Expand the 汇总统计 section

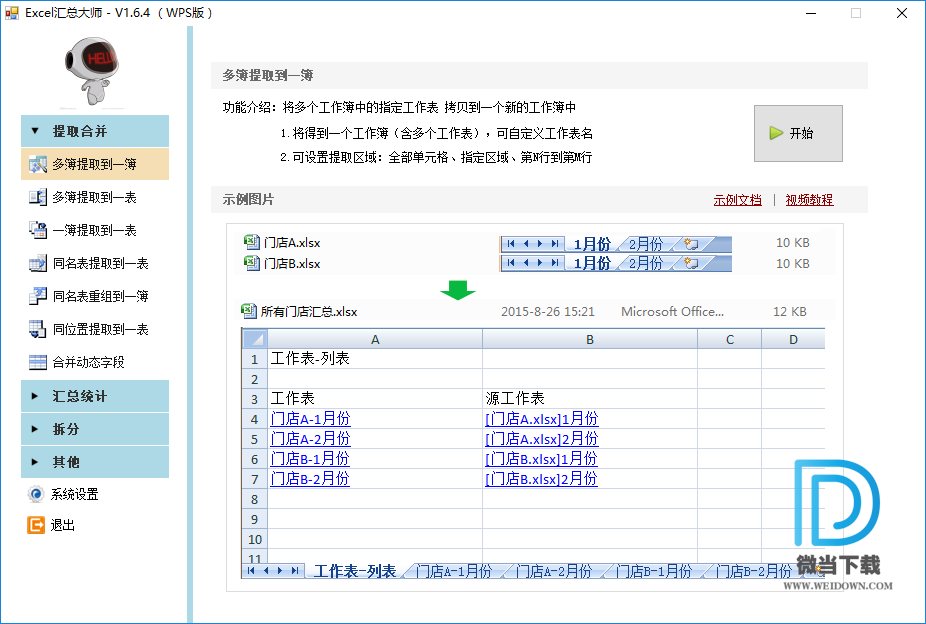coord(94,396)
